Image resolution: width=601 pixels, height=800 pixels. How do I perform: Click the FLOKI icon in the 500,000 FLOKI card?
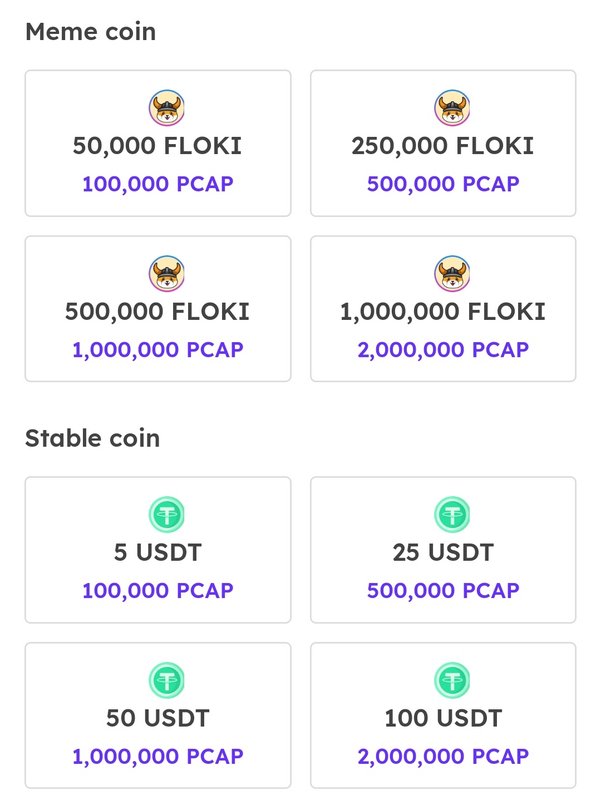coord(166,273)
